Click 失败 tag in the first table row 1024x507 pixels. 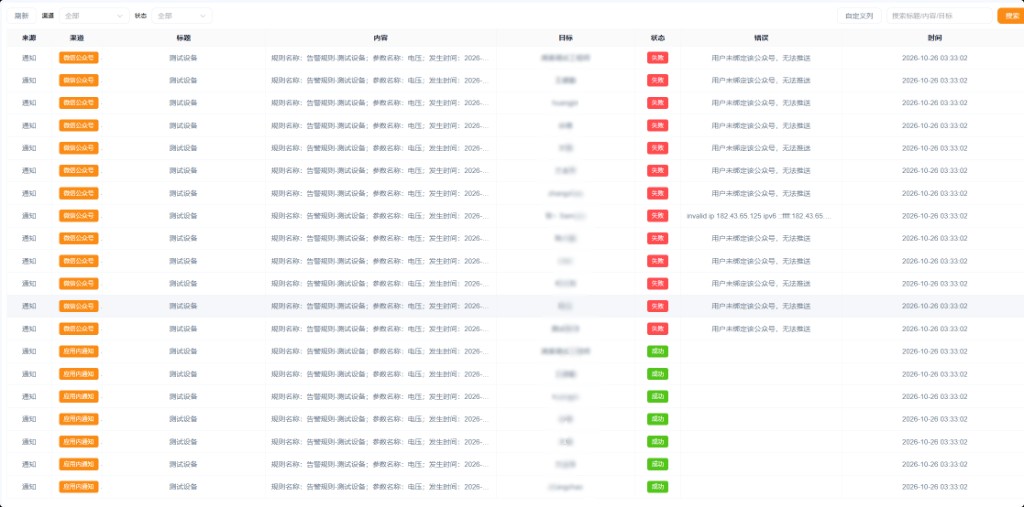658,57
